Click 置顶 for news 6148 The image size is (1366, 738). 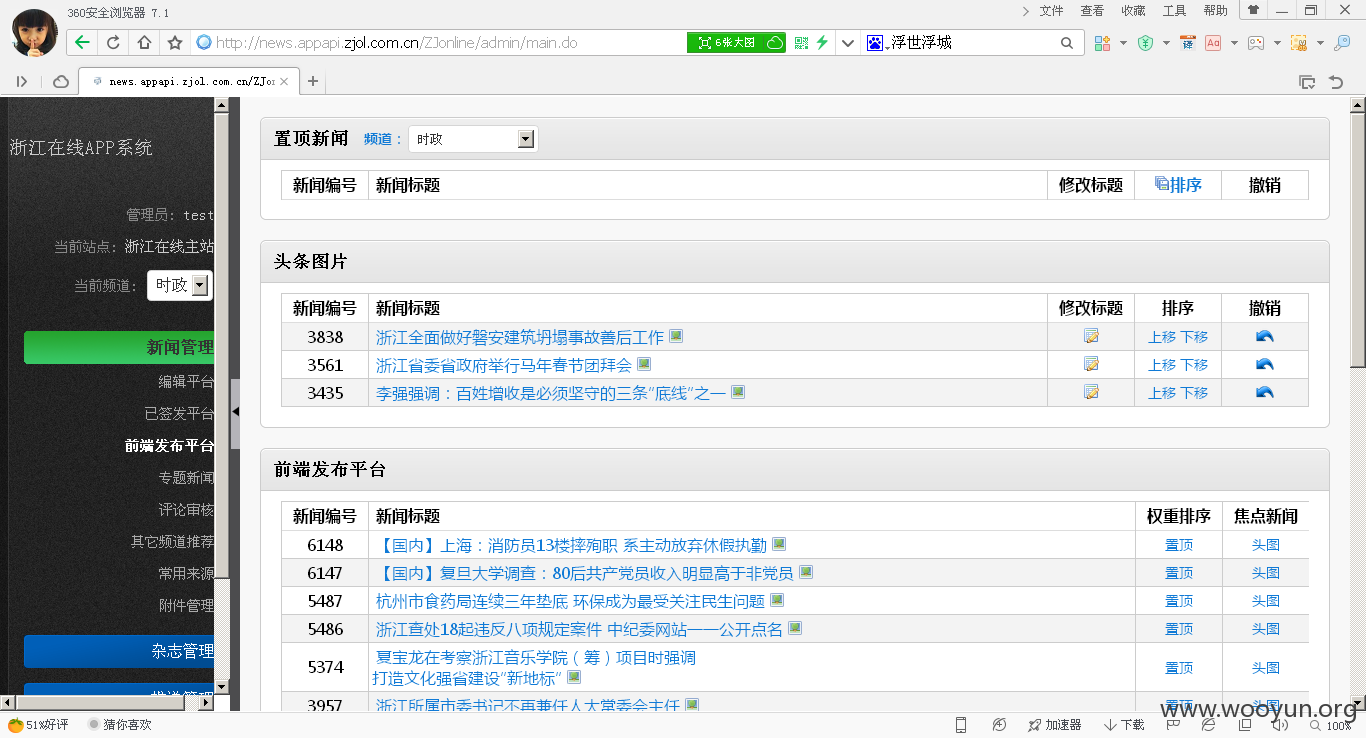(1179, 545)
